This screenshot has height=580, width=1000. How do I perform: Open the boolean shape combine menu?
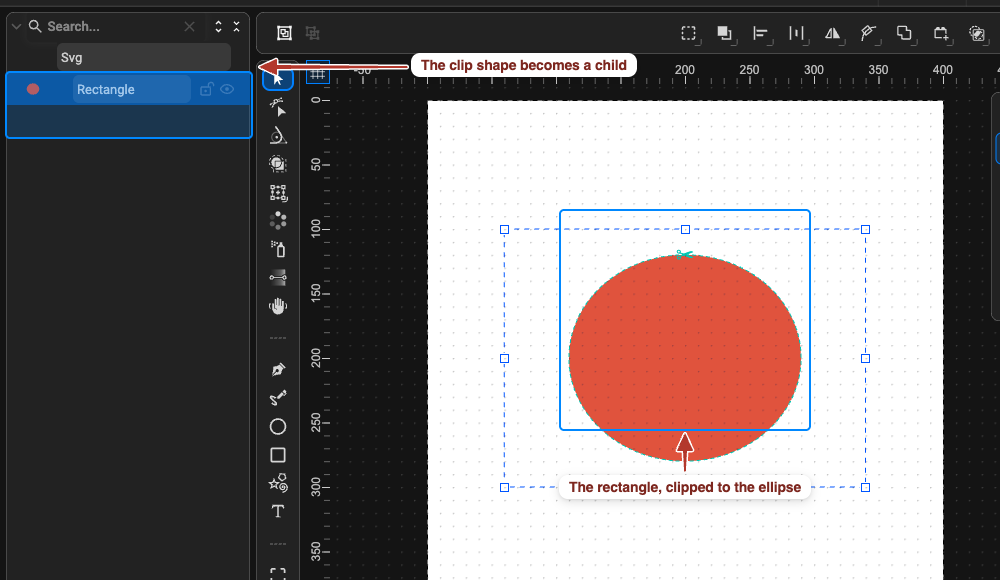(x=904, y=33)
